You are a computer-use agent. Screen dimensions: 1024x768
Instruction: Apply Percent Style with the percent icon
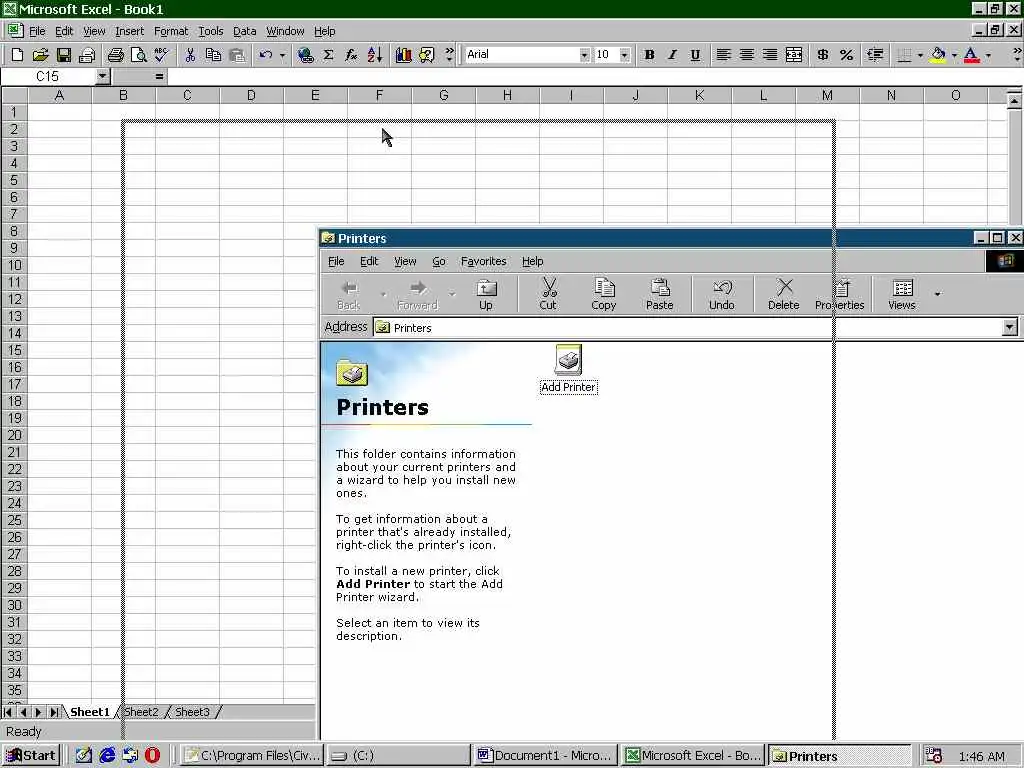[846, 55]
